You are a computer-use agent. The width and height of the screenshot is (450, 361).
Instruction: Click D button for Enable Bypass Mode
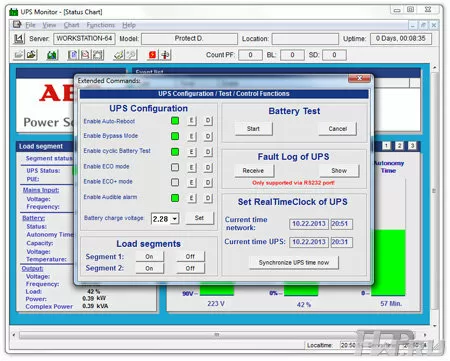[208, 136]
